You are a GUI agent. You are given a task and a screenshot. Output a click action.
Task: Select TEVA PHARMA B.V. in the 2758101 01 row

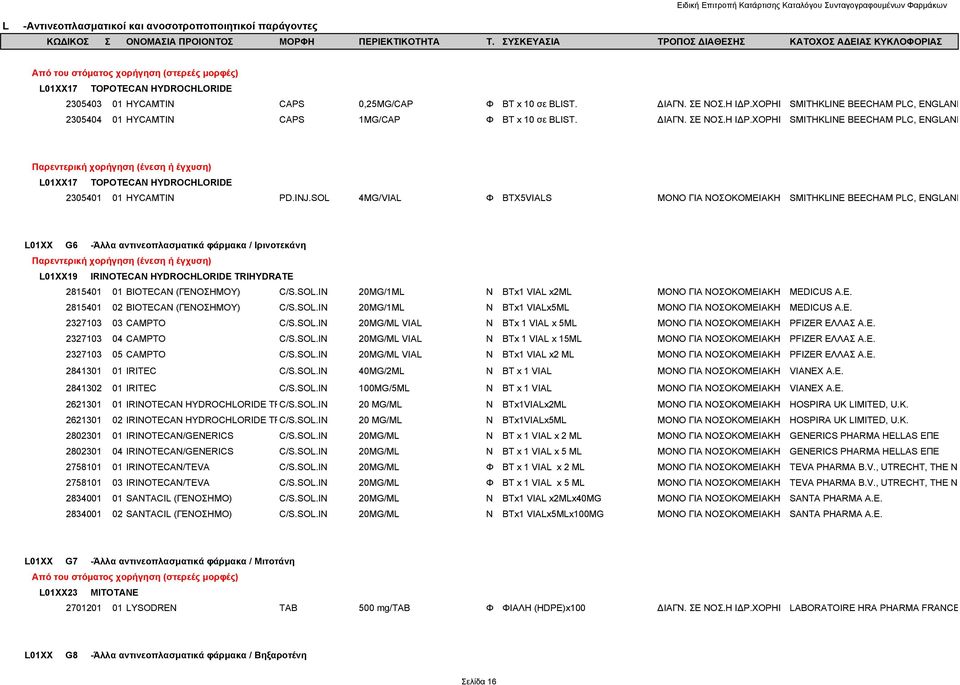point(874,467)
